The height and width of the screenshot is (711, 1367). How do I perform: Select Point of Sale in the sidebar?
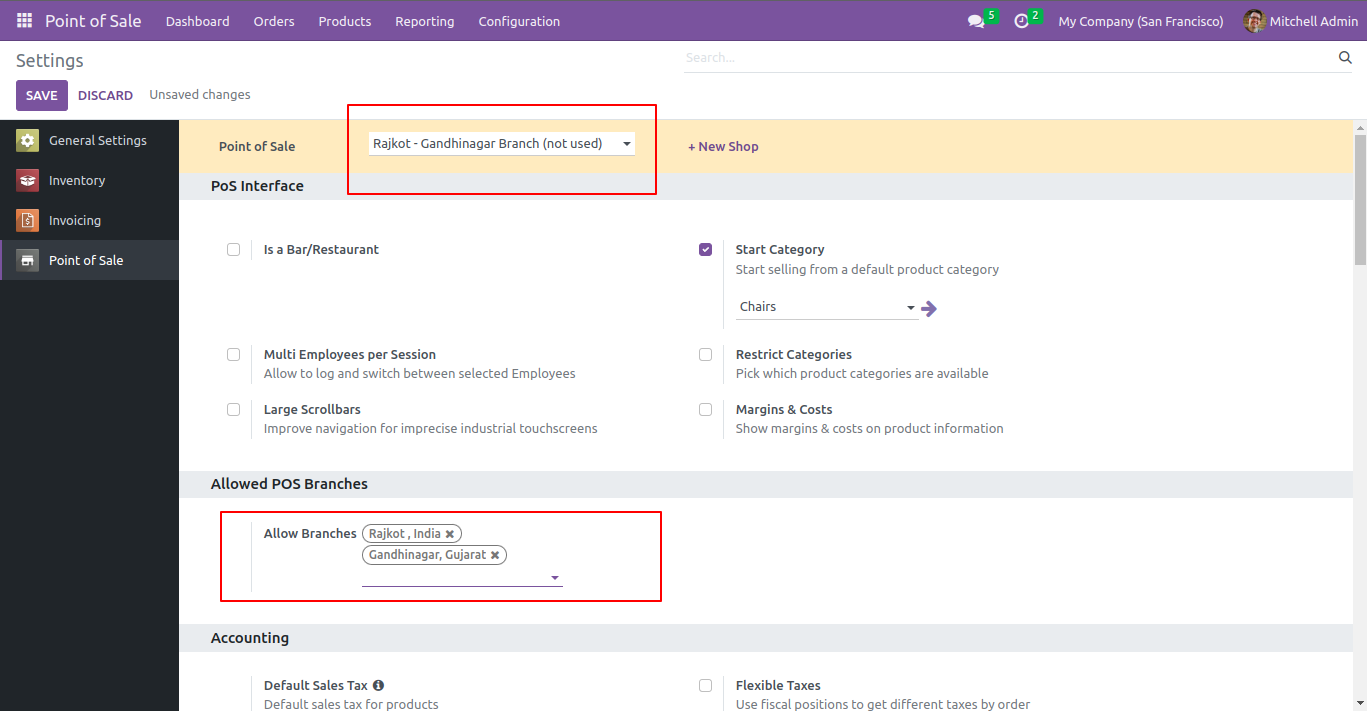(89, 261)
